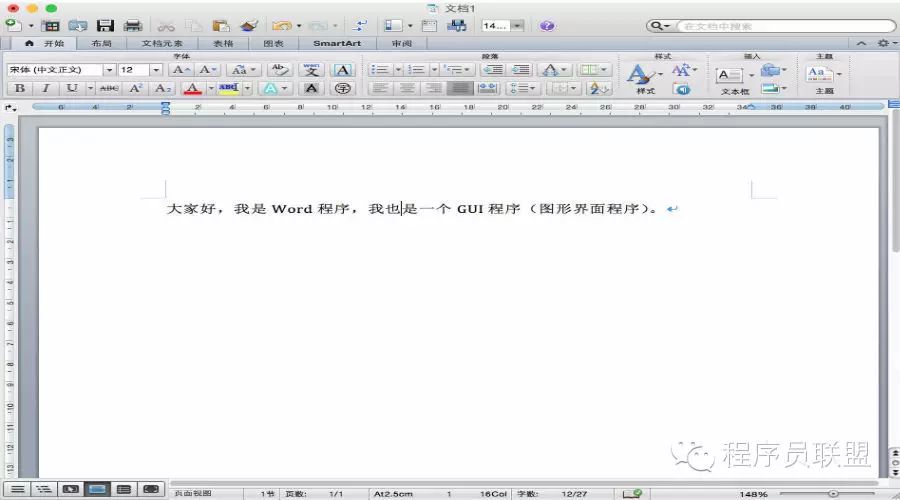Click the Sort A-Z icon
Viewport: 900px width, 500px height.
(600, 88)
